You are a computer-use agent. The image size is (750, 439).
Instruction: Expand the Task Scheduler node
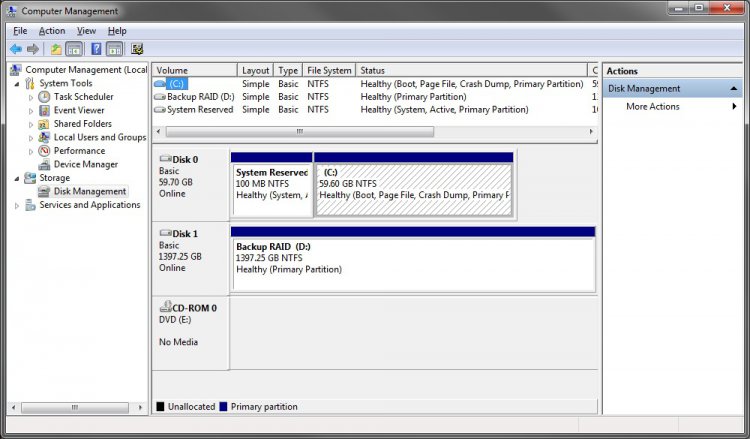31,97
